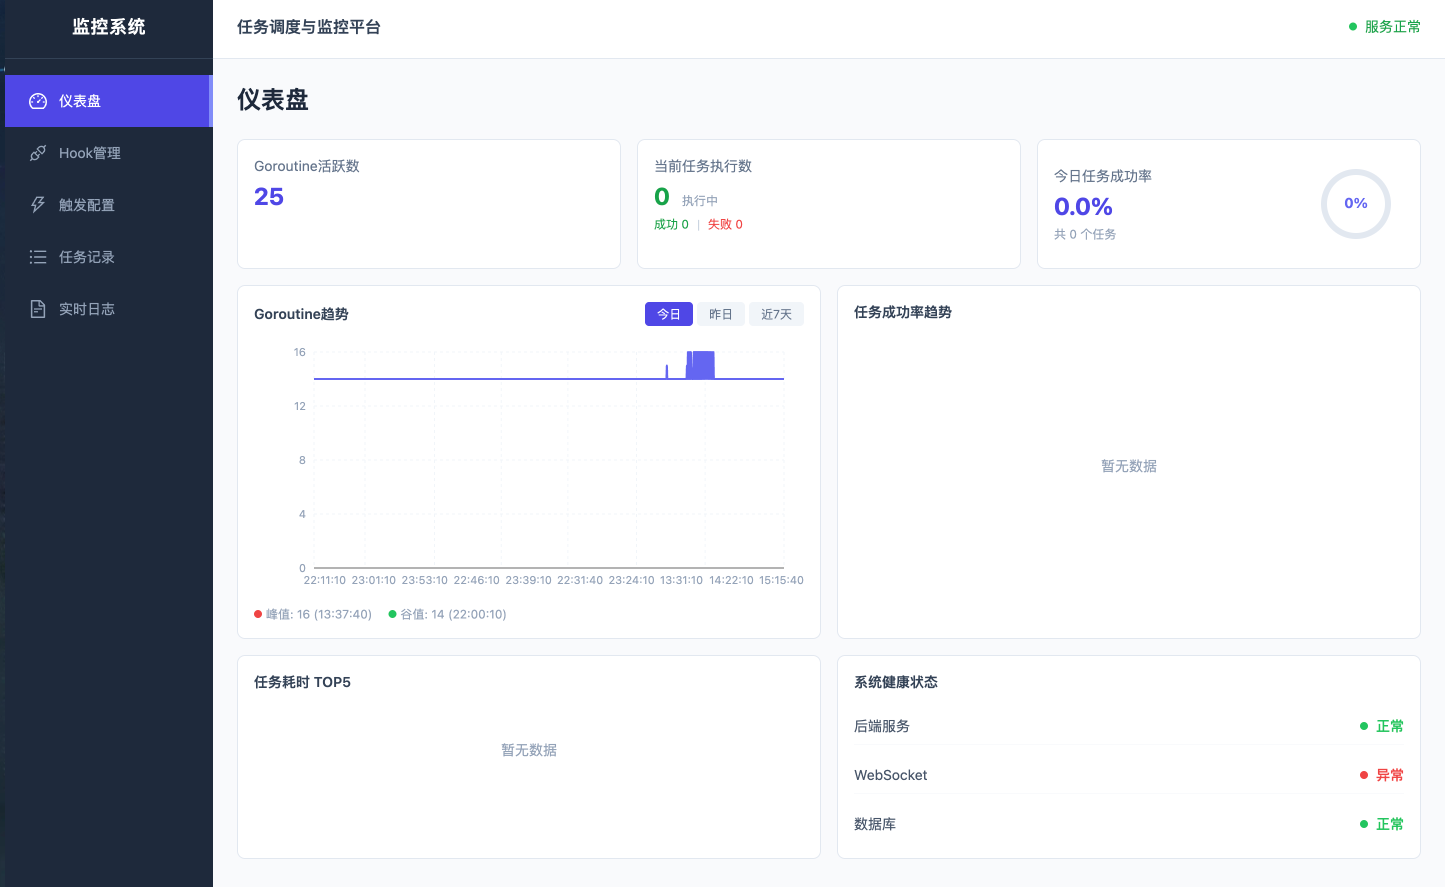
Task: Click the 0.0% success rate value
Action: tap(1083, 207)
